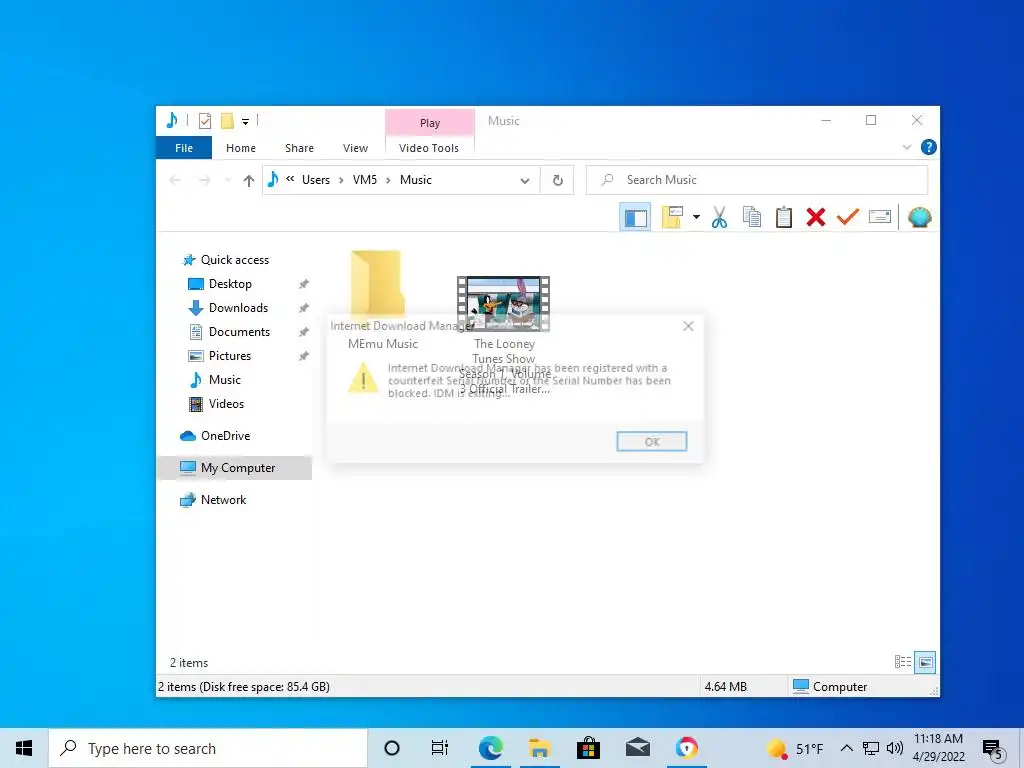Expand the ribbon with the chevron
1024x768 pixels.
(906, 148)
